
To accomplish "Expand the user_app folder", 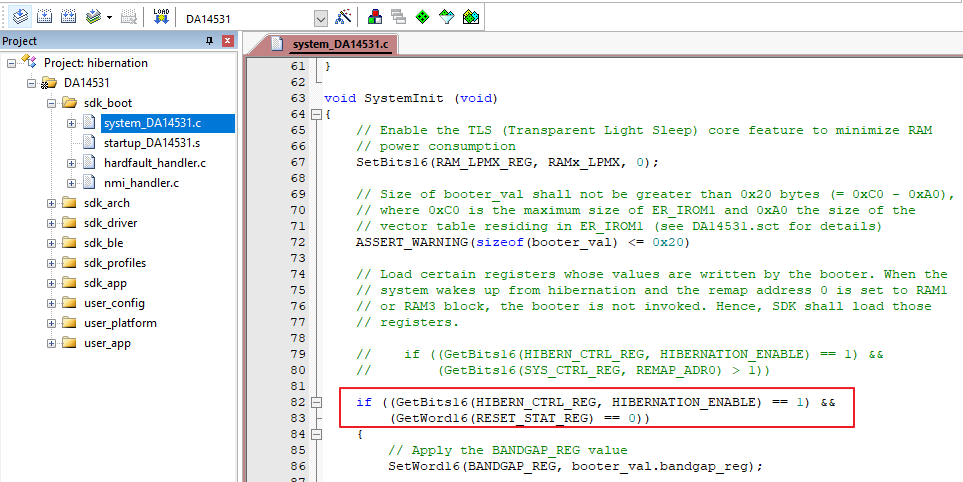I will [x=52, y=343].
